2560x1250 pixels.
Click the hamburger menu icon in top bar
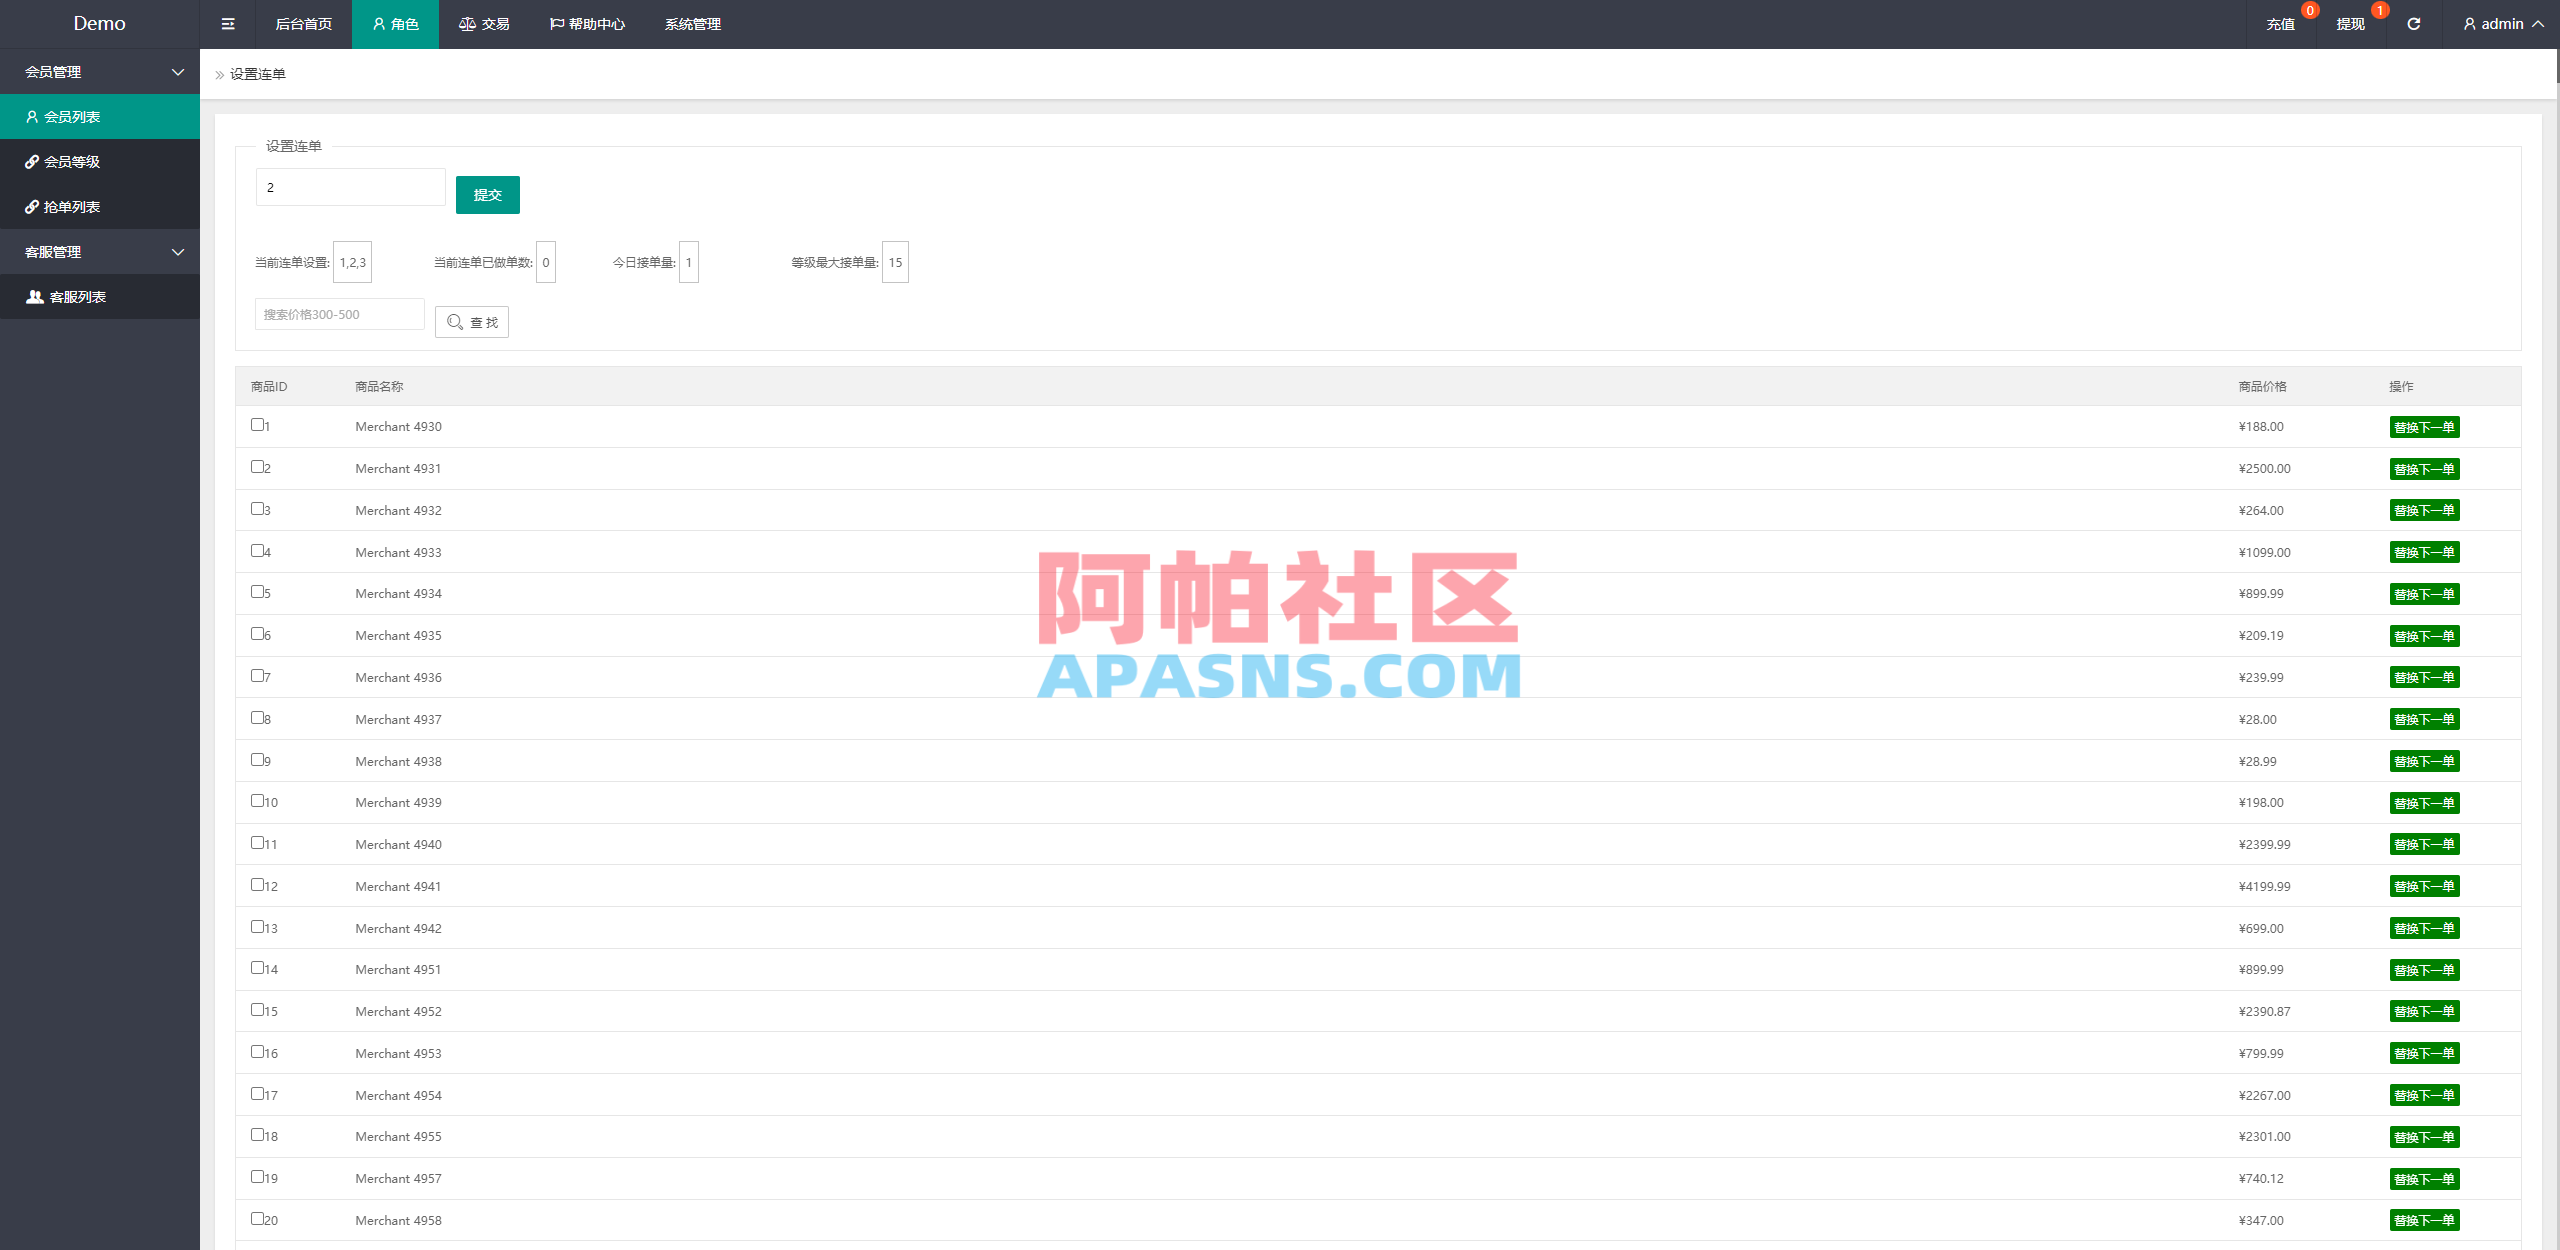227,24
